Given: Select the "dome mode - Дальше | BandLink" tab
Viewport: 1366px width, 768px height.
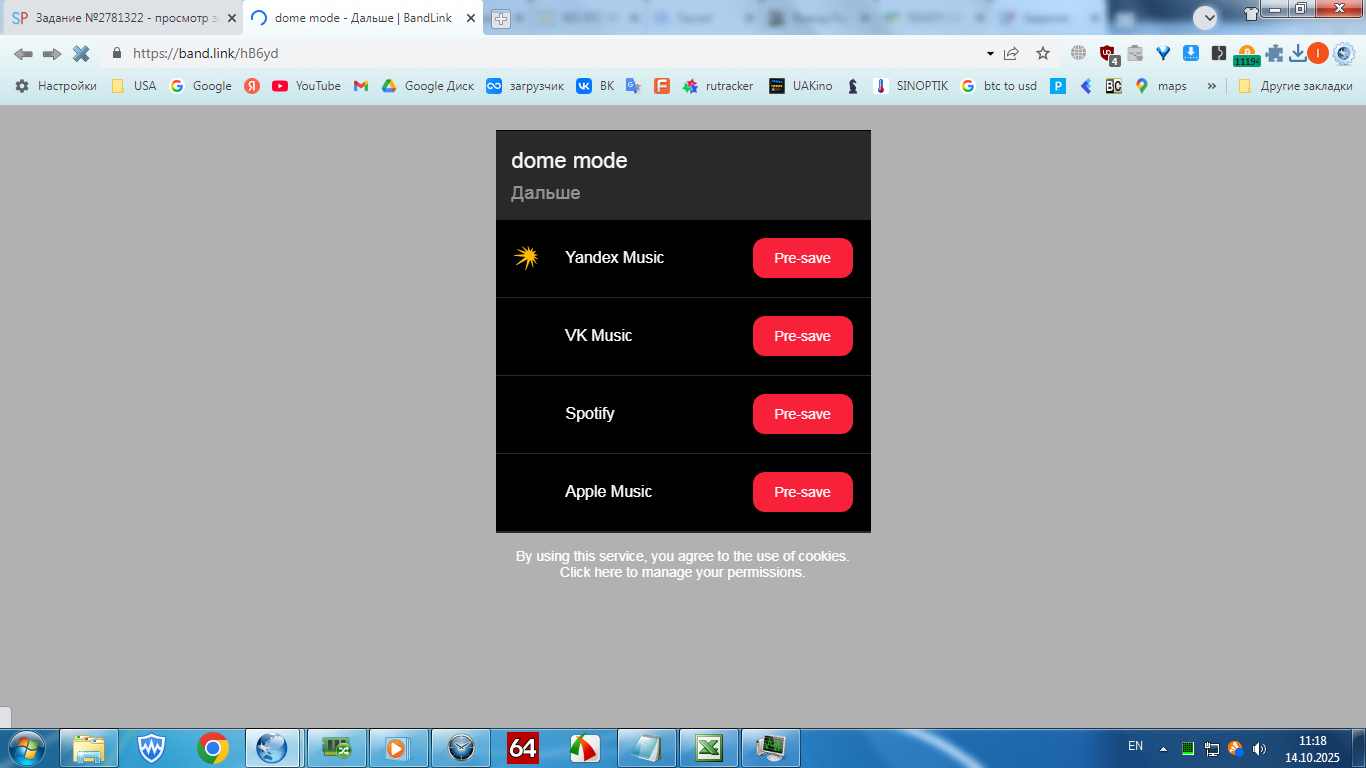Looking at the screenshot, I should point(363,18).
